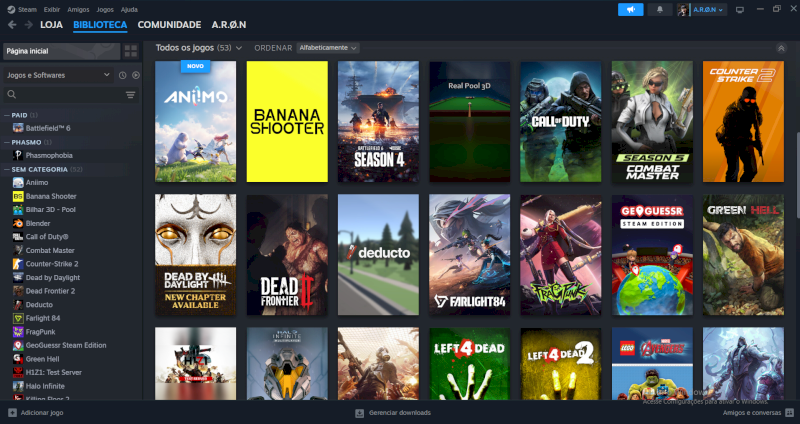
Task: Open the Steam menu
Action: 28,10
